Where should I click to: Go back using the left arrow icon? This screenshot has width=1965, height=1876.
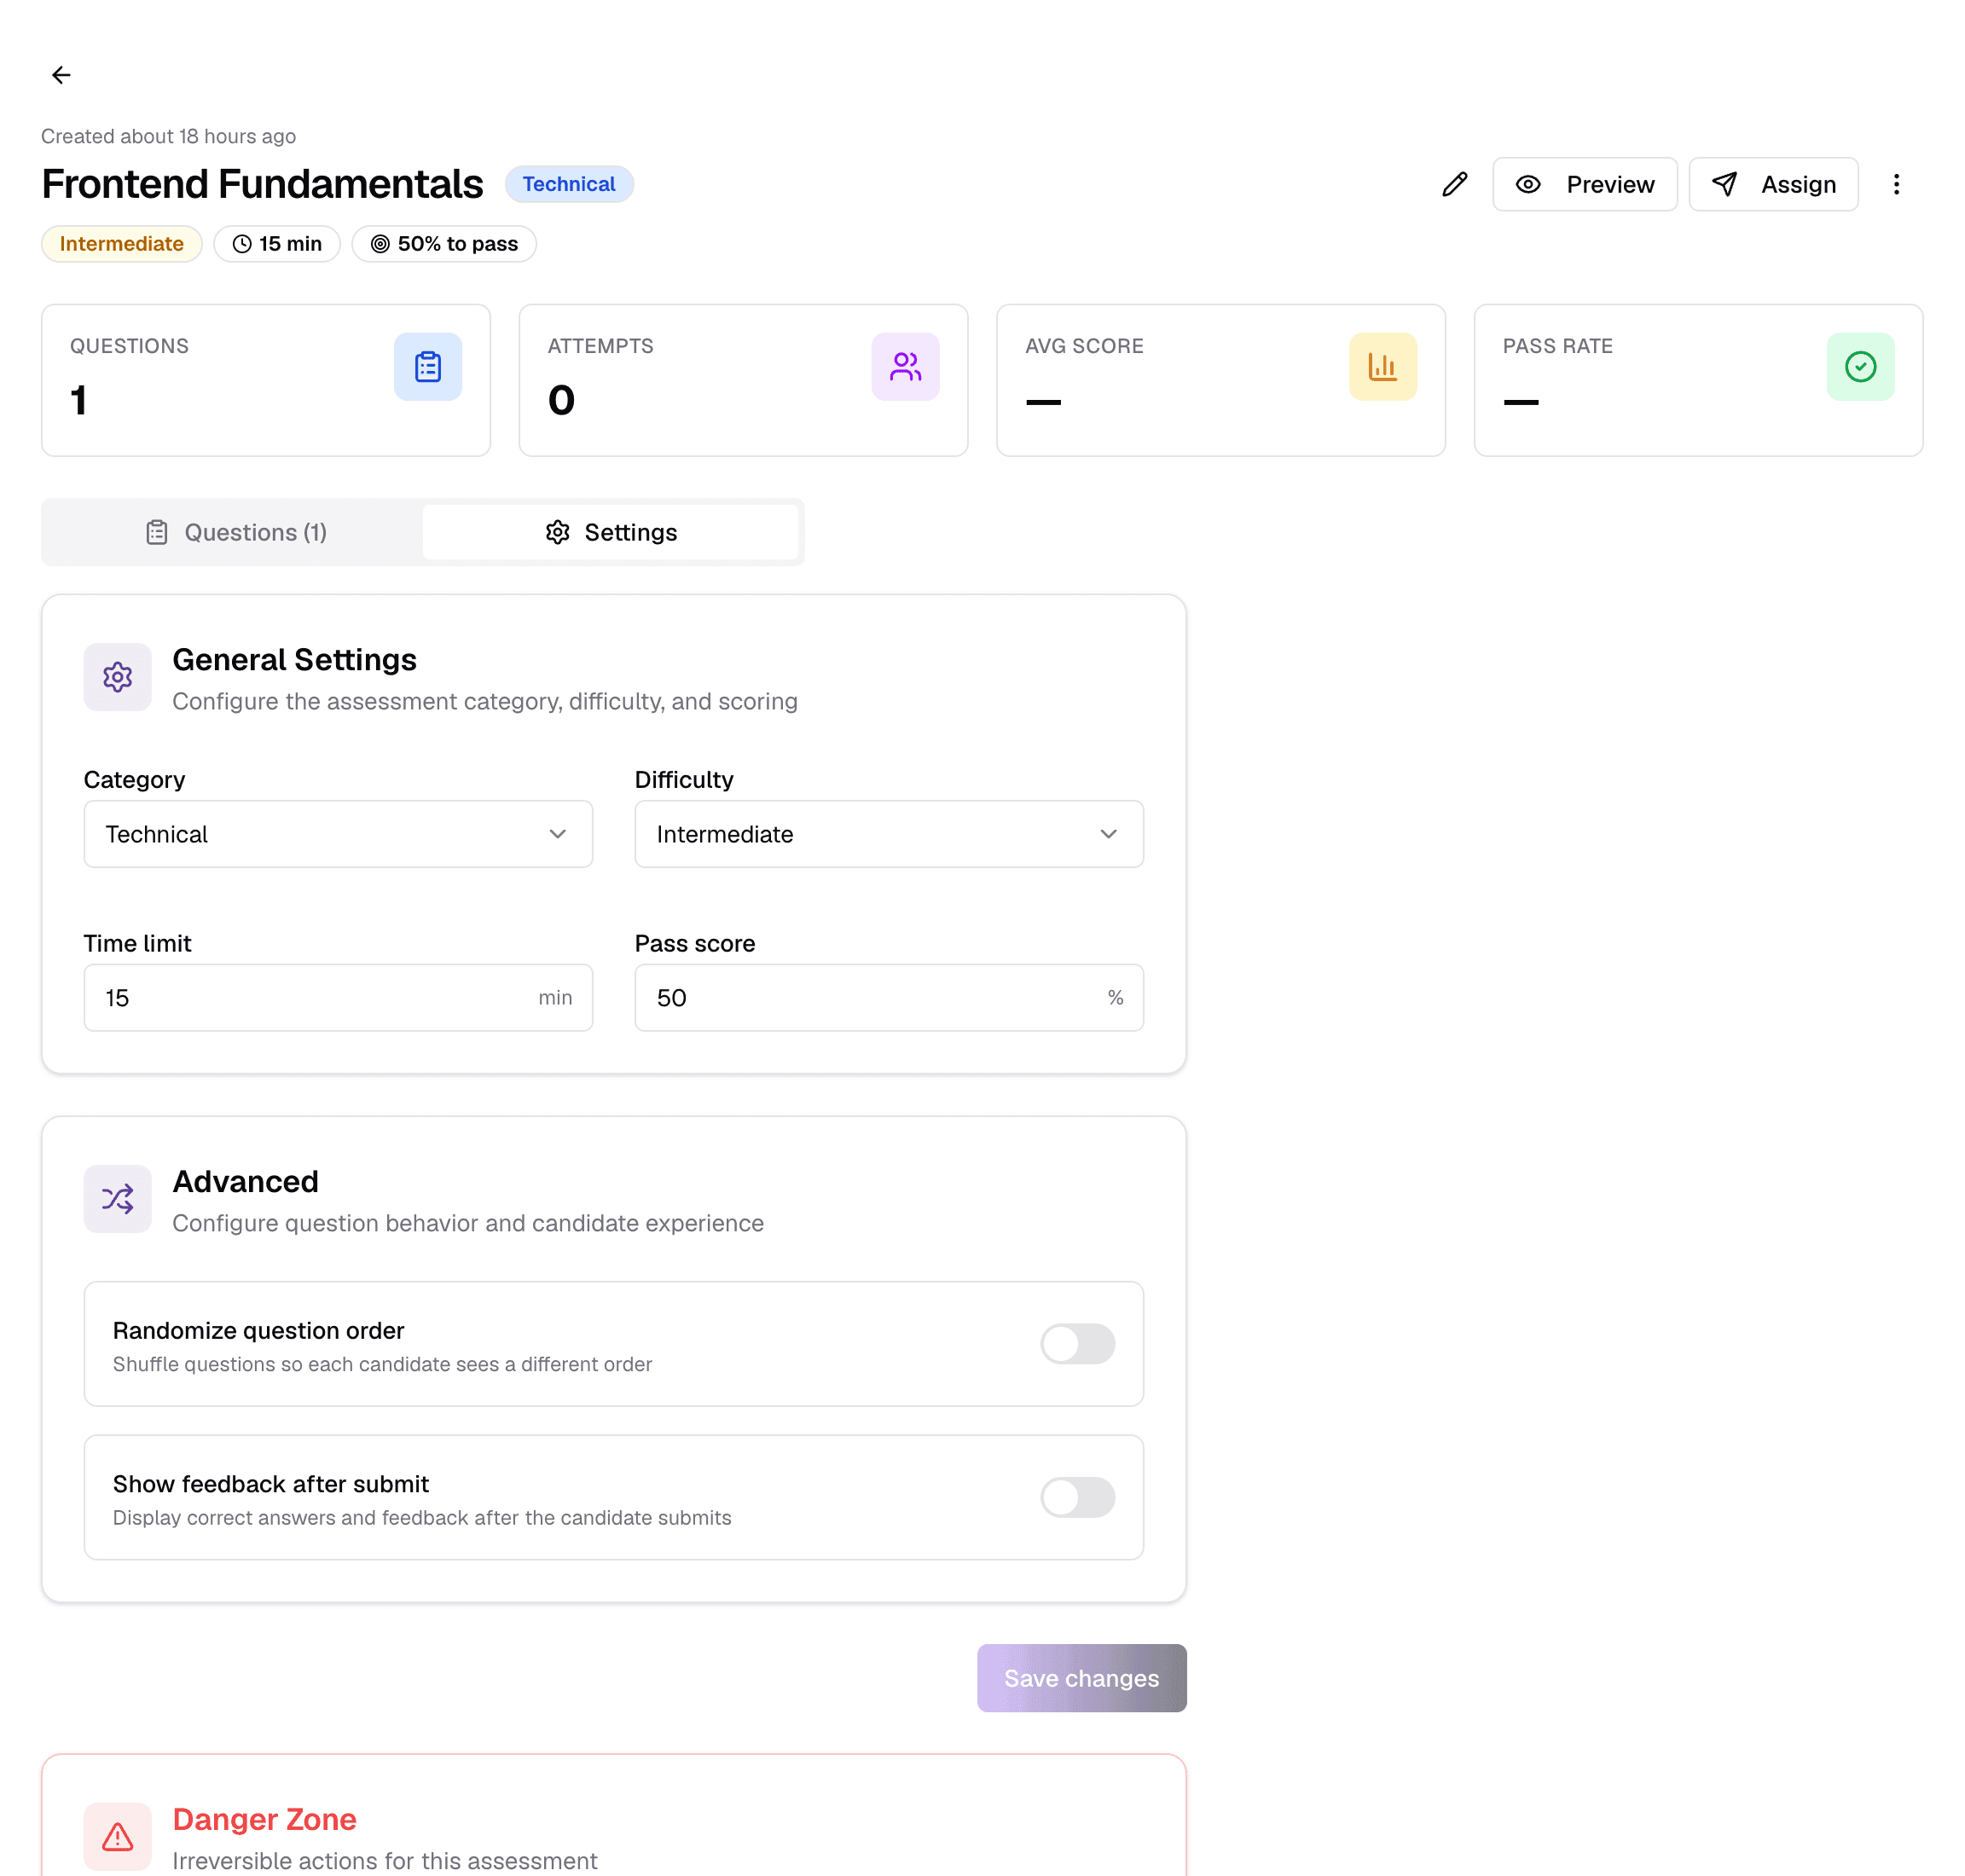click(x=61, y=75)
